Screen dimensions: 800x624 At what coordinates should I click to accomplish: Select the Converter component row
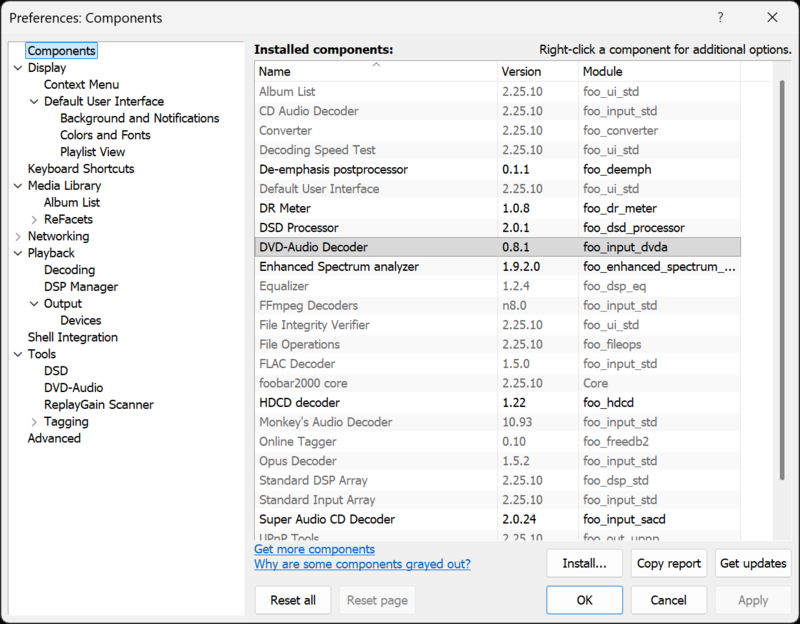[497, 131]
